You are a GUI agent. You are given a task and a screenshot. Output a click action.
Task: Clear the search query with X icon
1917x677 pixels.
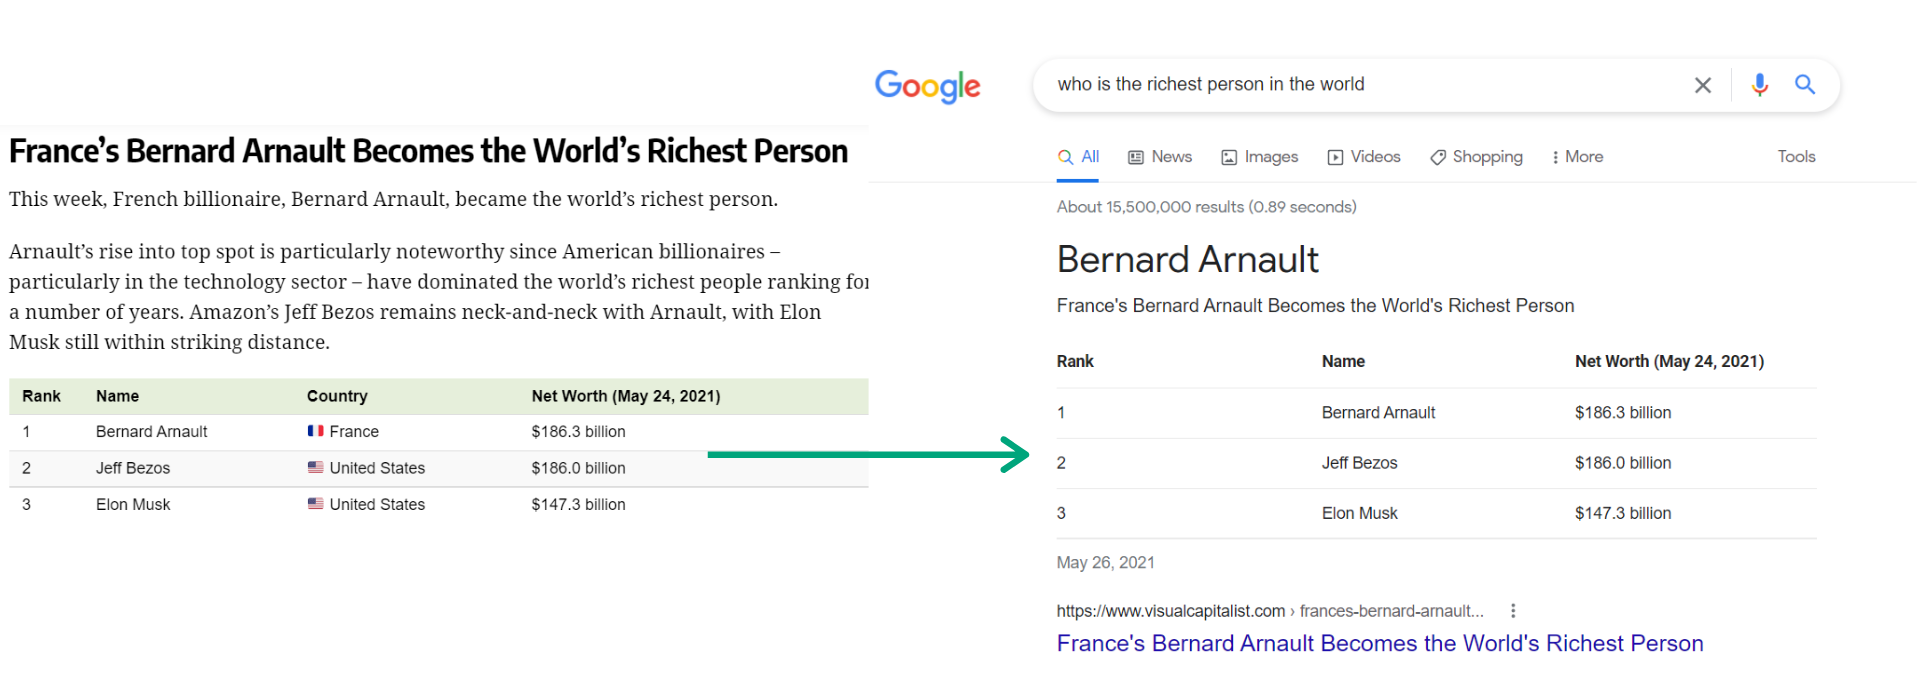(1702, 85)
